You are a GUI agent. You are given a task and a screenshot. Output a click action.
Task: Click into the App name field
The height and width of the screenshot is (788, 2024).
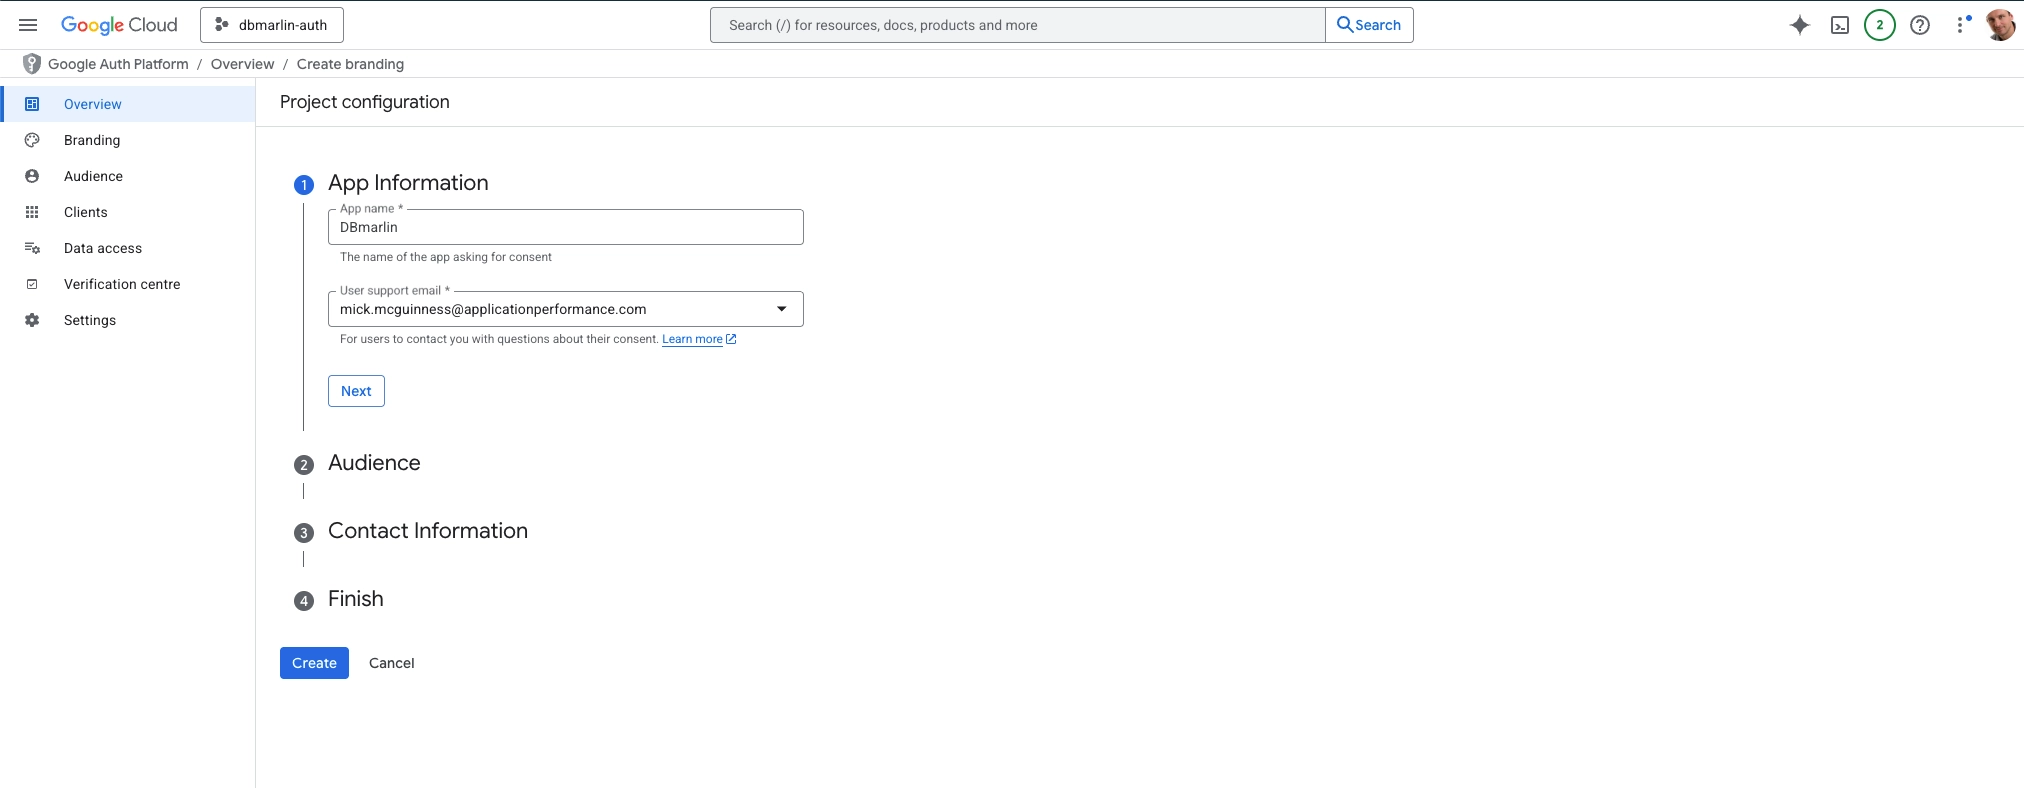coord(565,227)
